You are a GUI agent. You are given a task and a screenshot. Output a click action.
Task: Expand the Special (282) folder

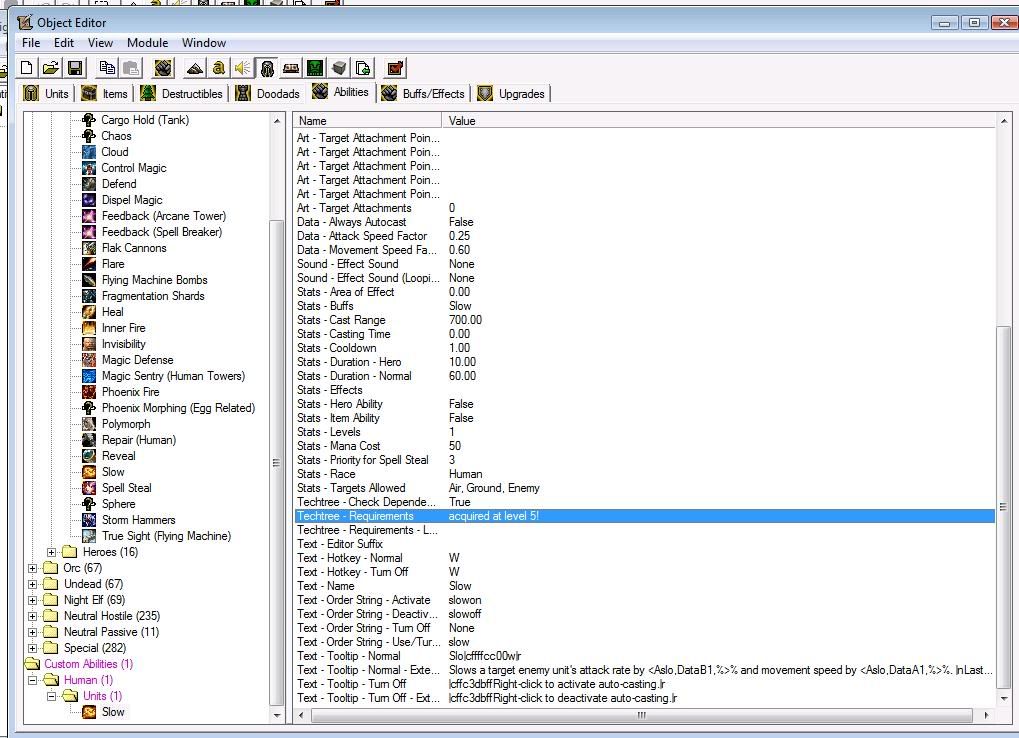[32, 648]
